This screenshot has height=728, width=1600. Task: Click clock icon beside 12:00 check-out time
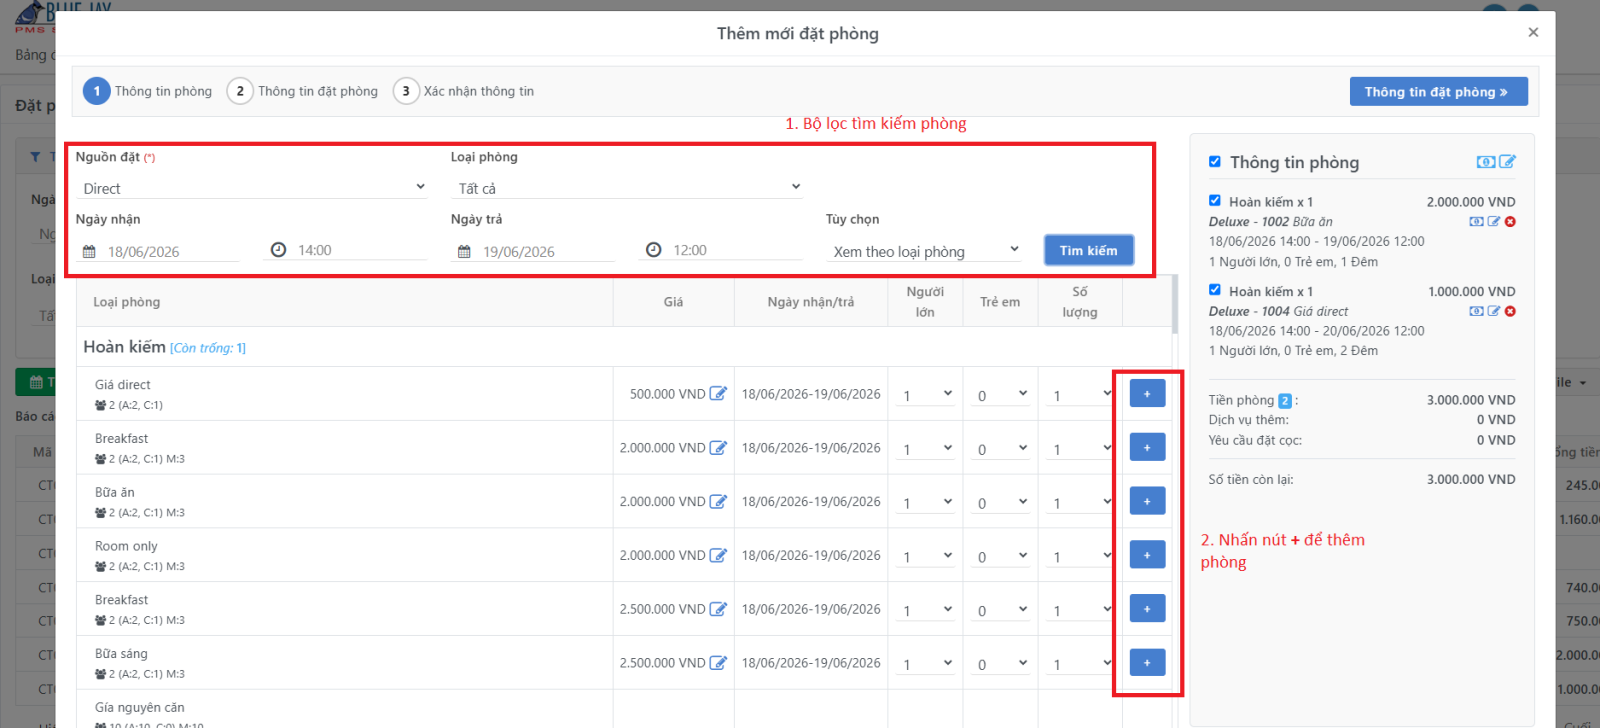point(653,250)
